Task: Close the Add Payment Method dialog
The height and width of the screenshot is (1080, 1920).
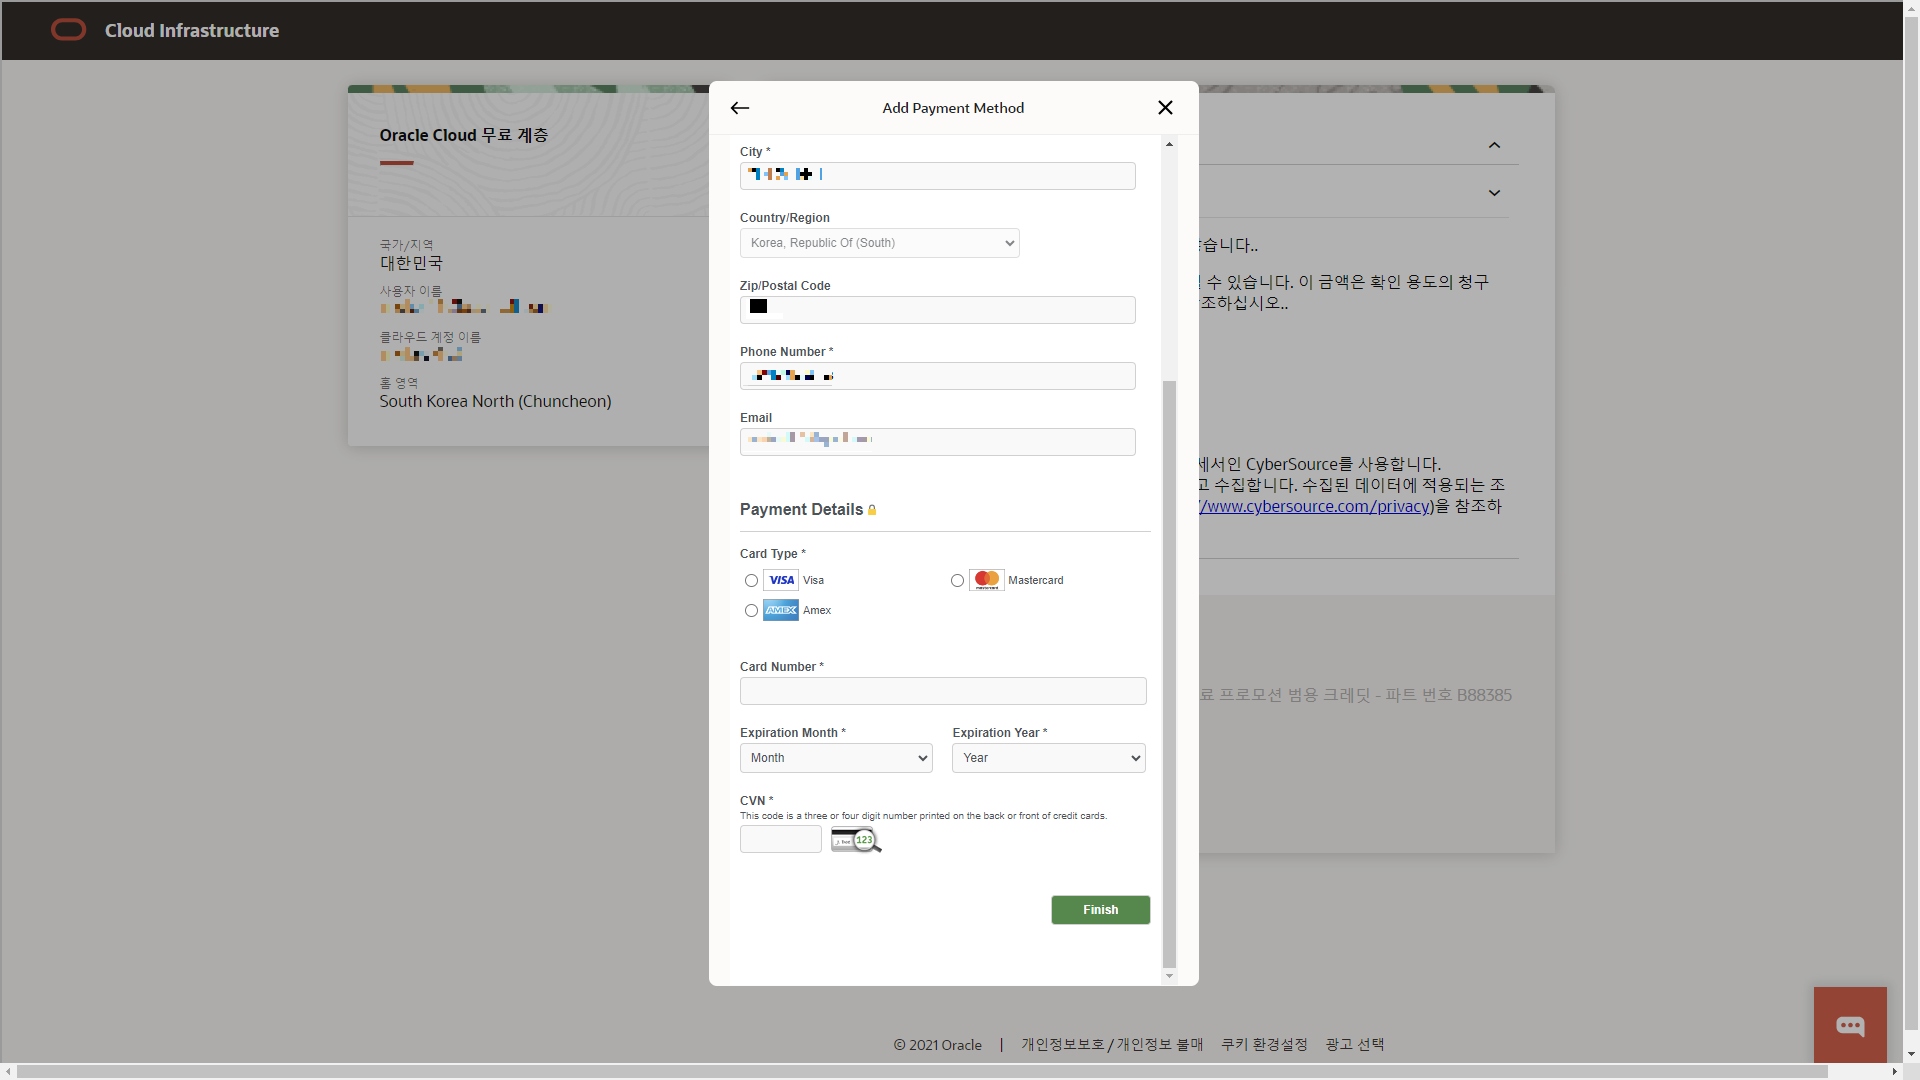Action: coord(1165,108)
